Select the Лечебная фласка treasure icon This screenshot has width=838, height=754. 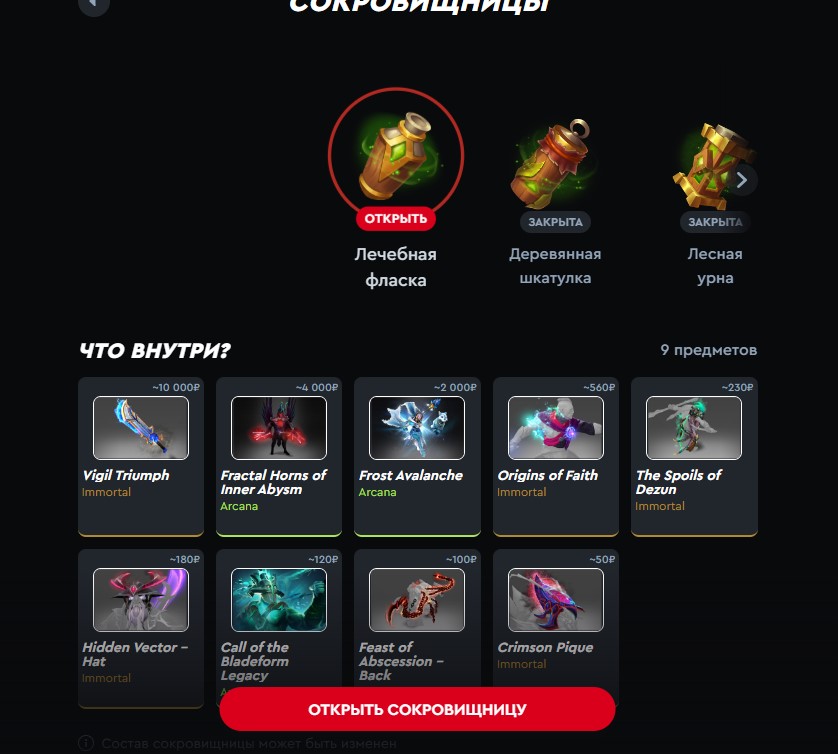395,155
